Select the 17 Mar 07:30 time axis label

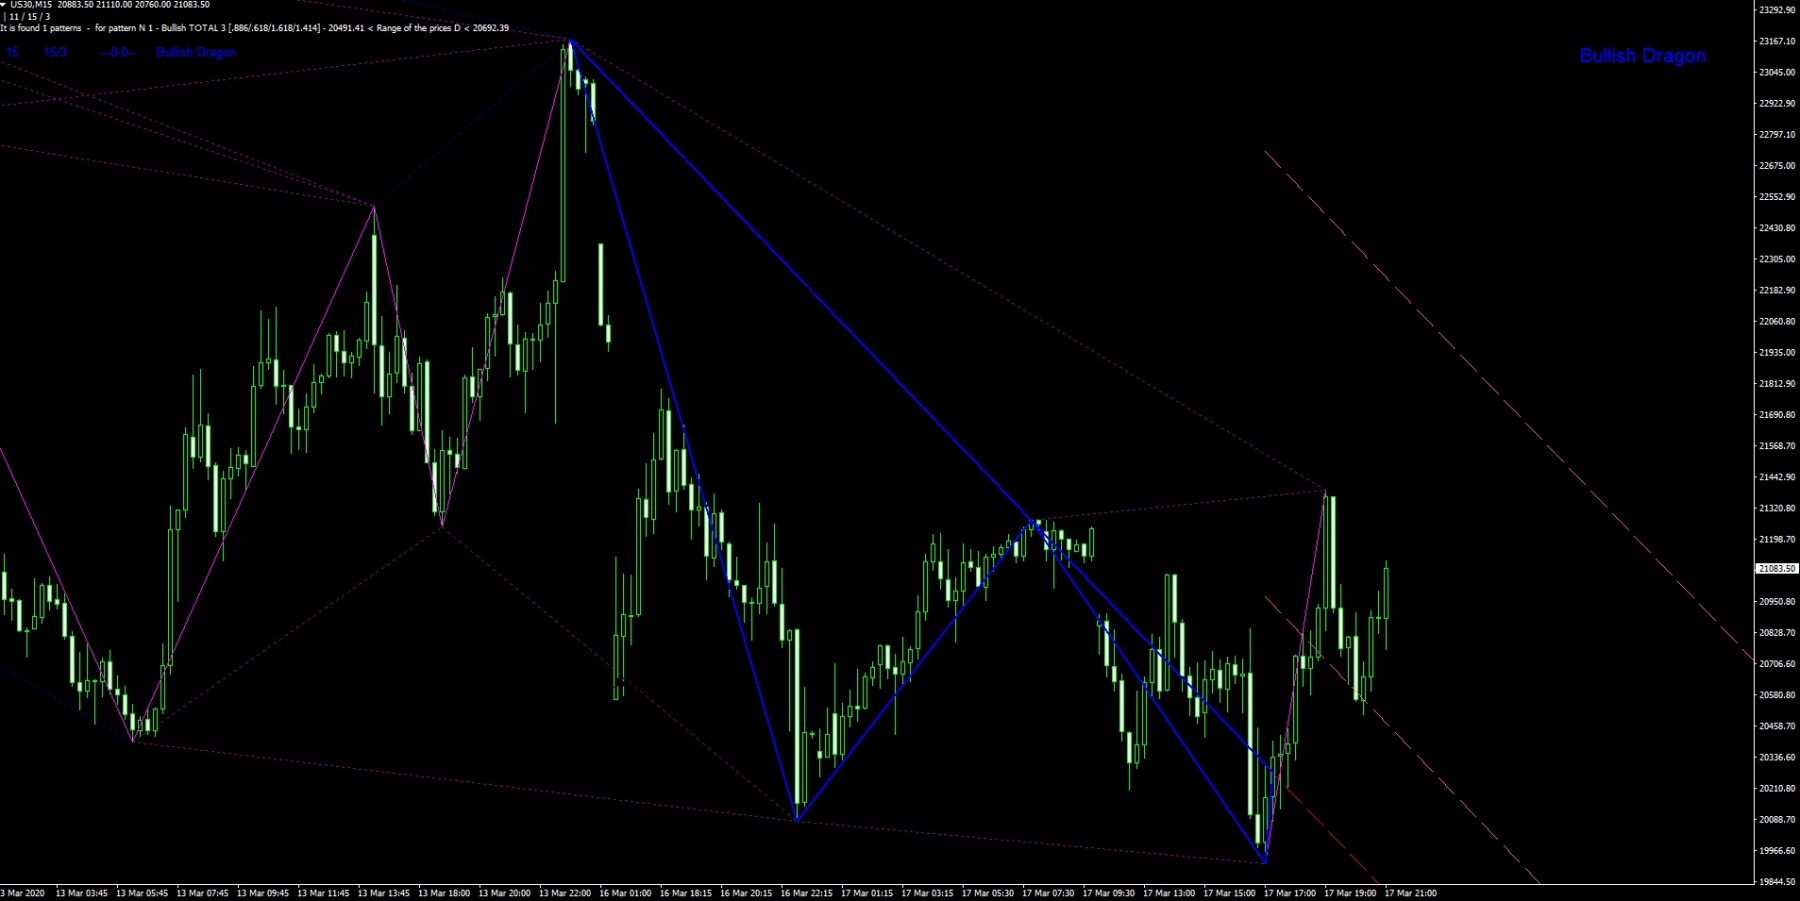click(x=1048, y=893)
